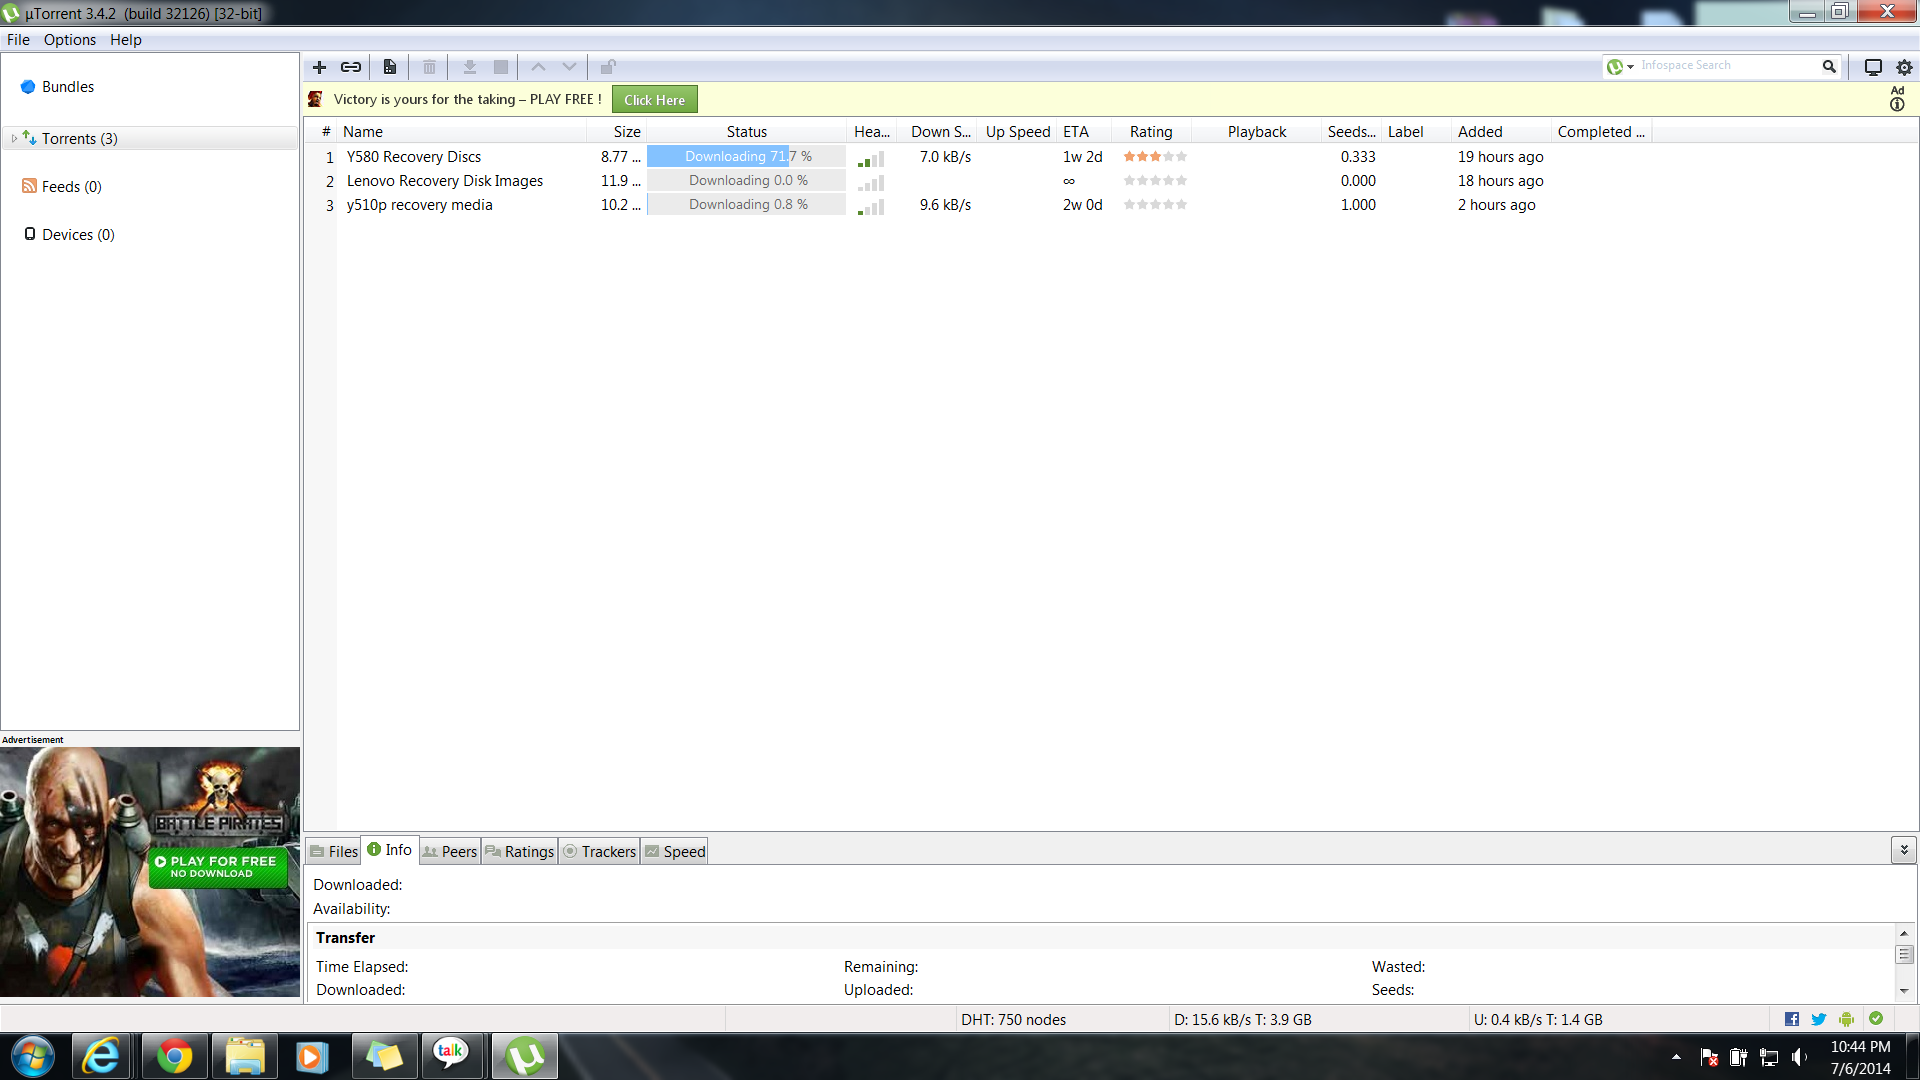The height and width of the screenshot is (1080, 1920).
Task: Click the Y580 Recovery Discs download progress bar
Action: coord(746,157)
